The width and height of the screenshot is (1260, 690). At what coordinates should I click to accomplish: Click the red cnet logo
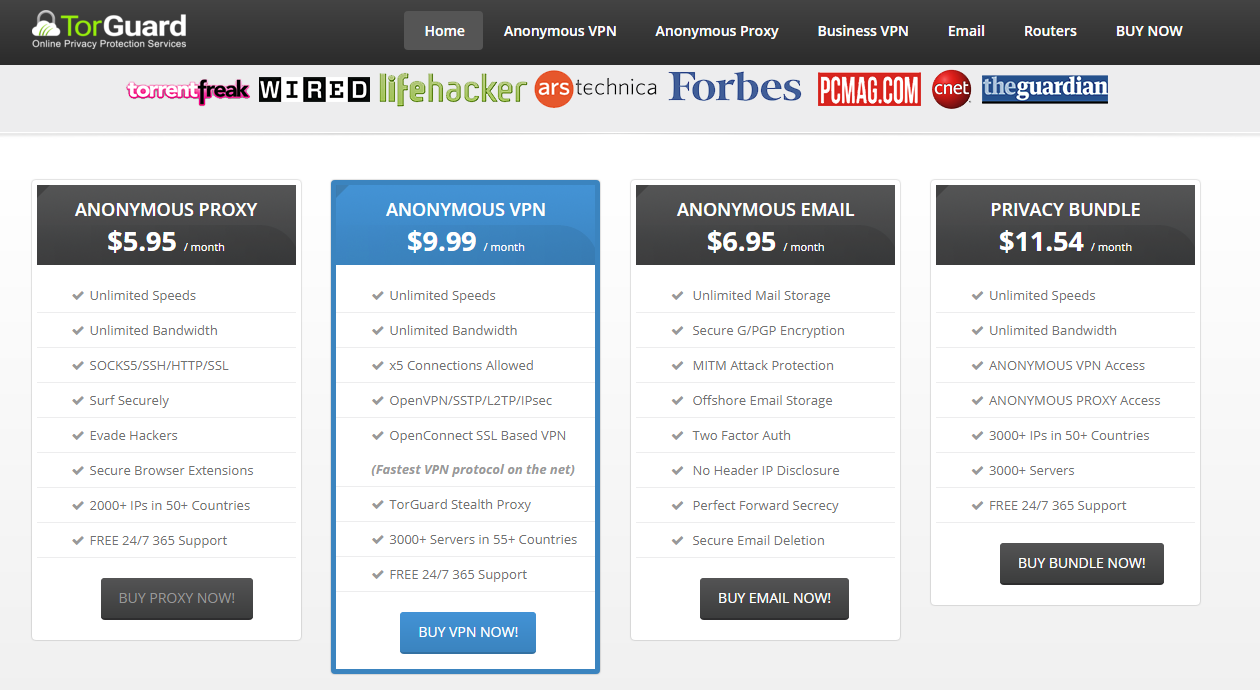pos(951,89)
